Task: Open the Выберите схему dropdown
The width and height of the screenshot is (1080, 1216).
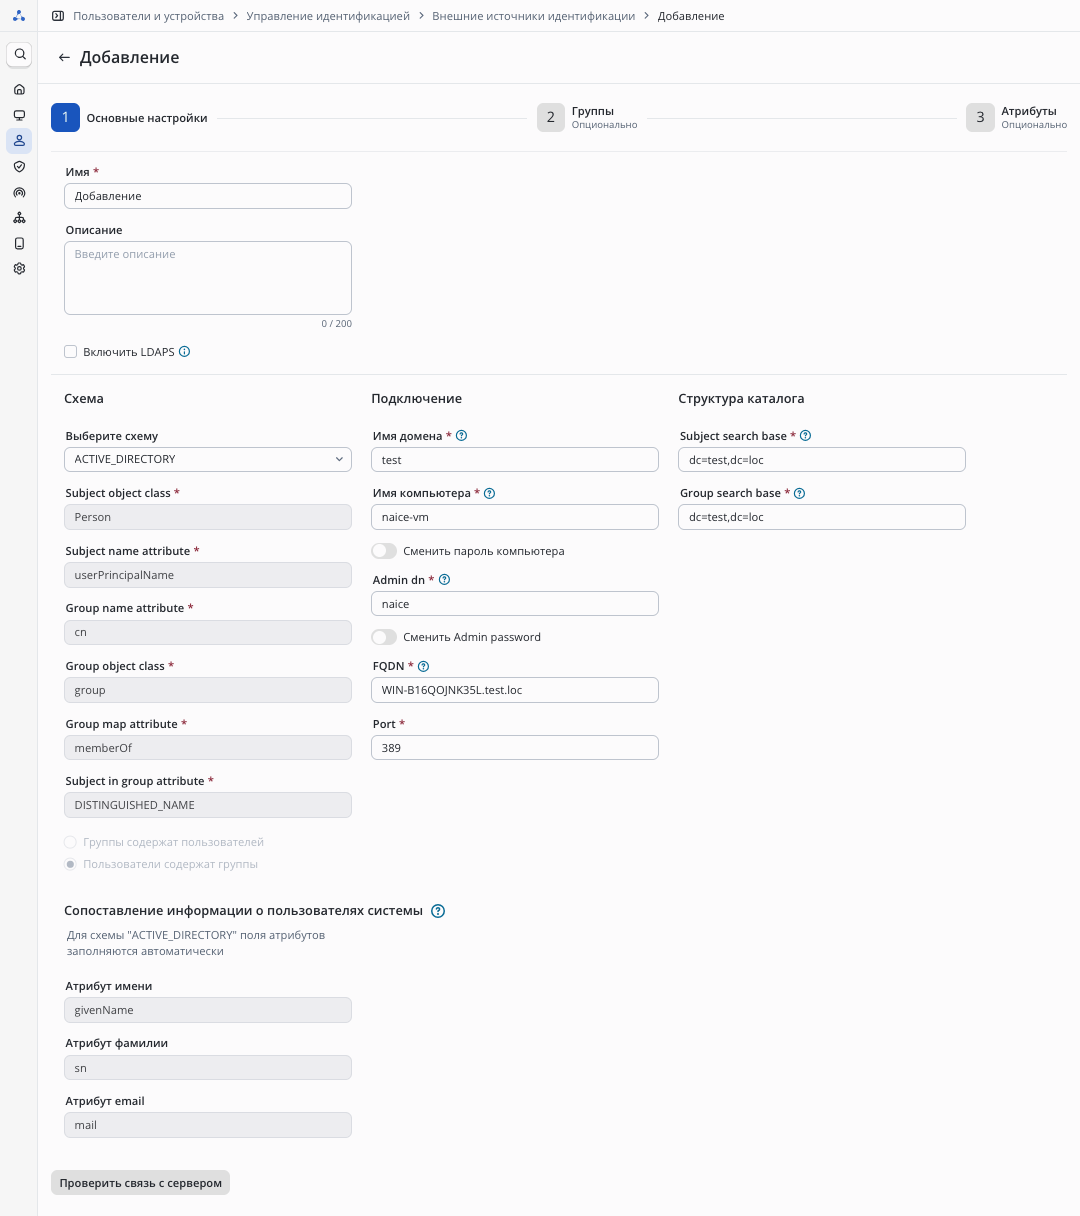Action: 208,460
